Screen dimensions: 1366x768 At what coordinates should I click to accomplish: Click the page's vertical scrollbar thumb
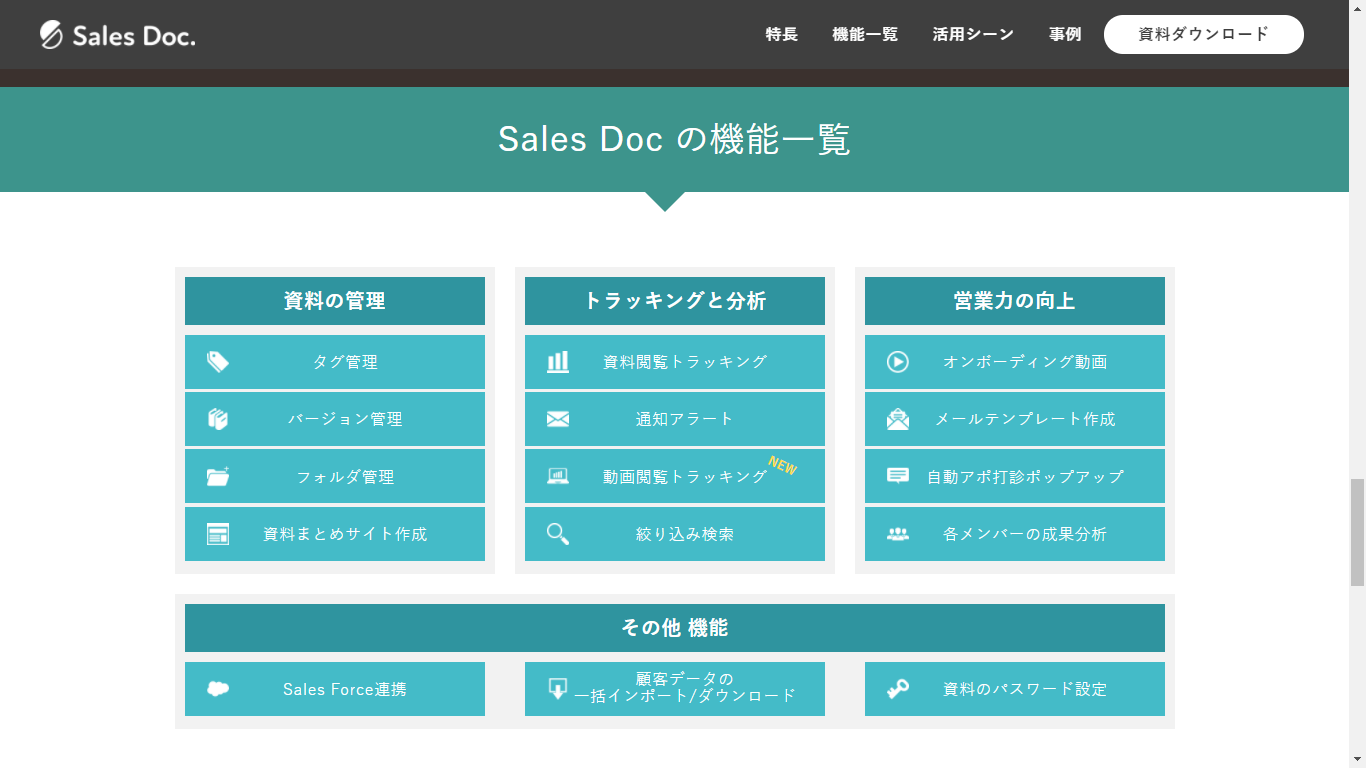1357,533
